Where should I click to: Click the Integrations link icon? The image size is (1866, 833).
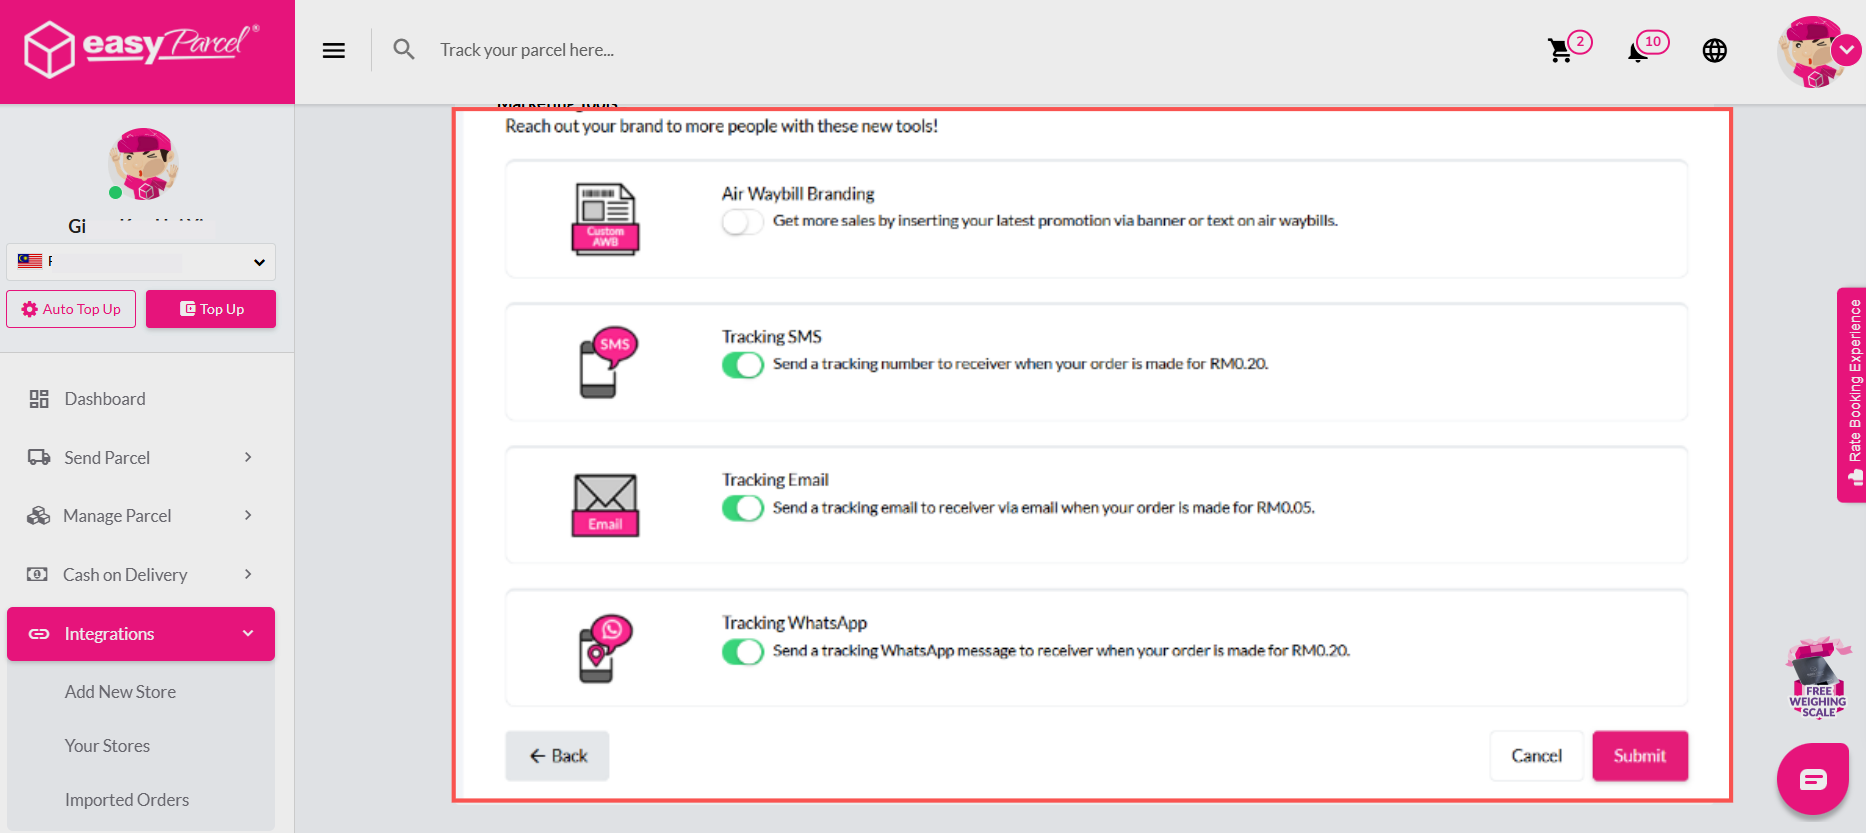point(39,634)
